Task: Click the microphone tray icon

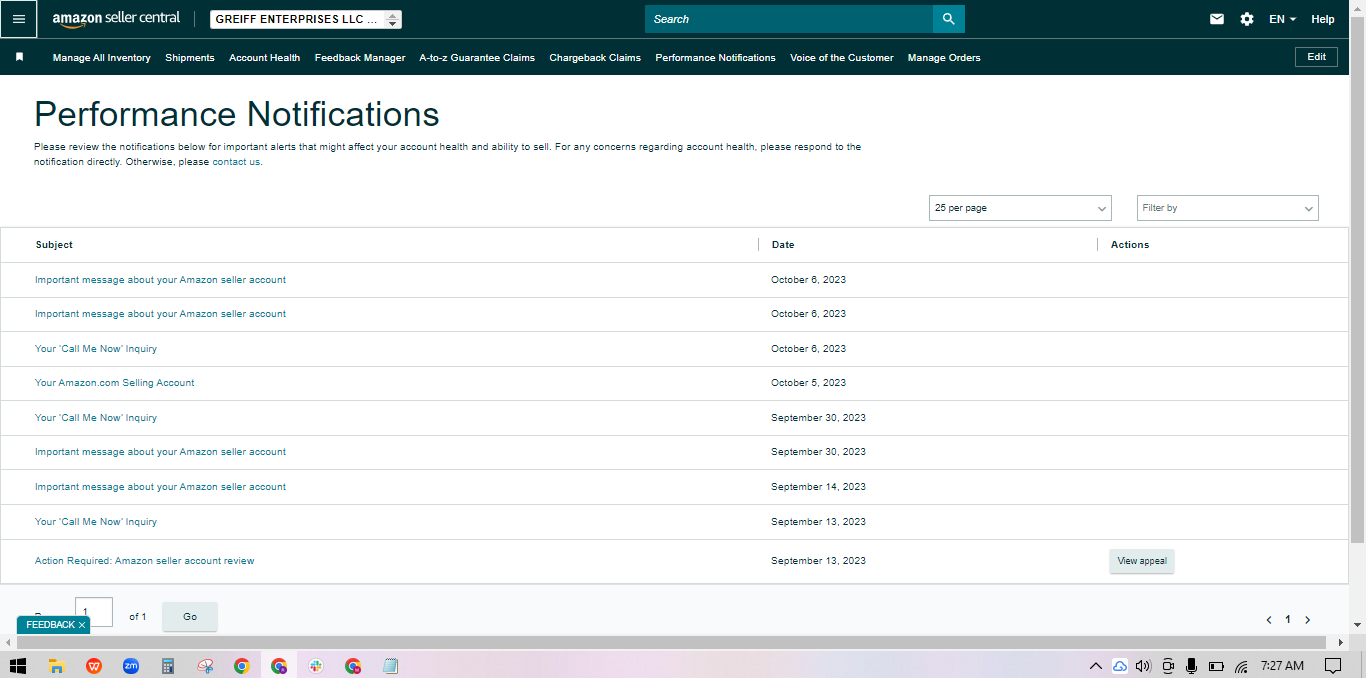Action: 1191,666
